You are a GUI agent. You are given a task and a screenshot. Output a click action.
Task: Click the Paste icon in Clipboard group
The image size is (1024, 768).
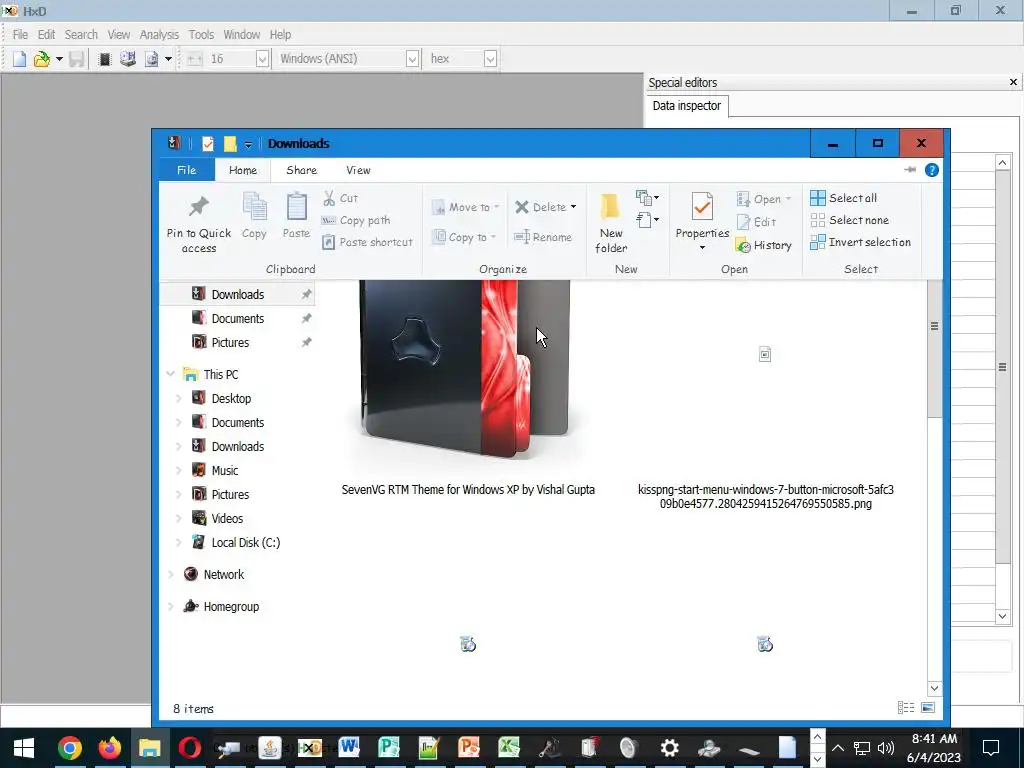pos(296,206)
